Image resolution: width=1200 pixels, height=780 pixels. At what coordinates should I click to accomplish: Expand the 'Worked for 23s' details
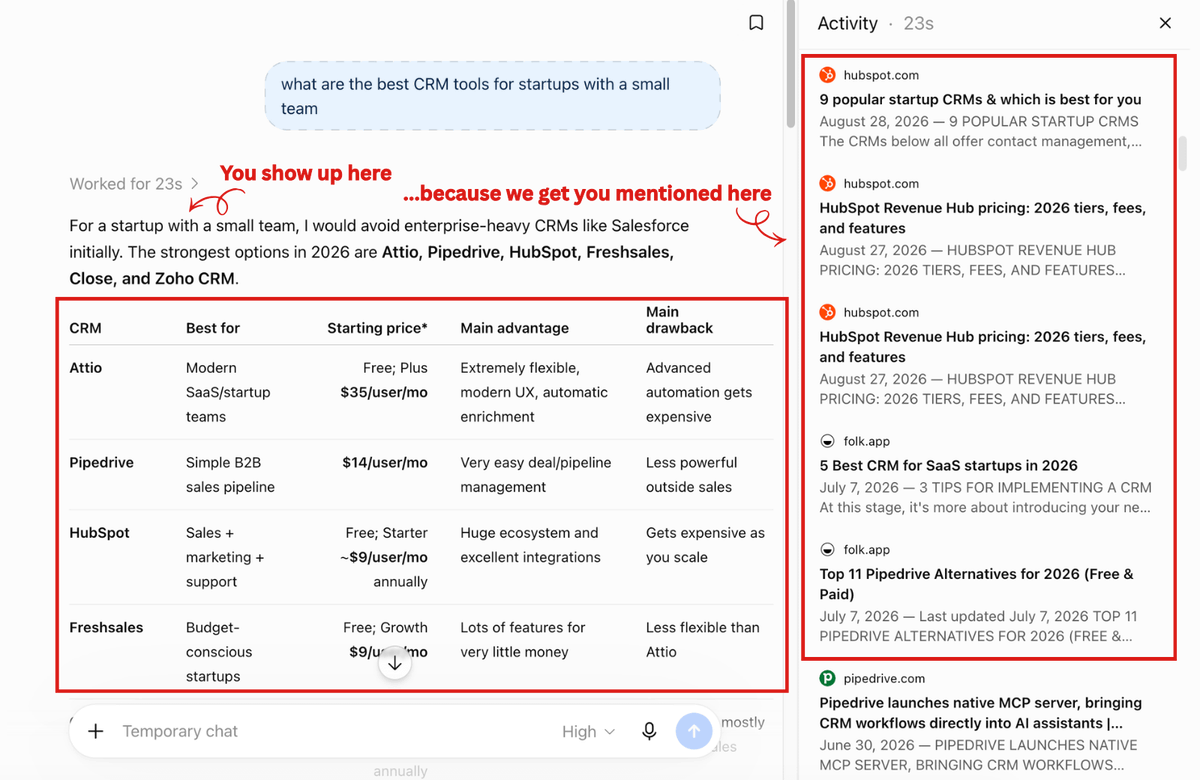point(134,184)
